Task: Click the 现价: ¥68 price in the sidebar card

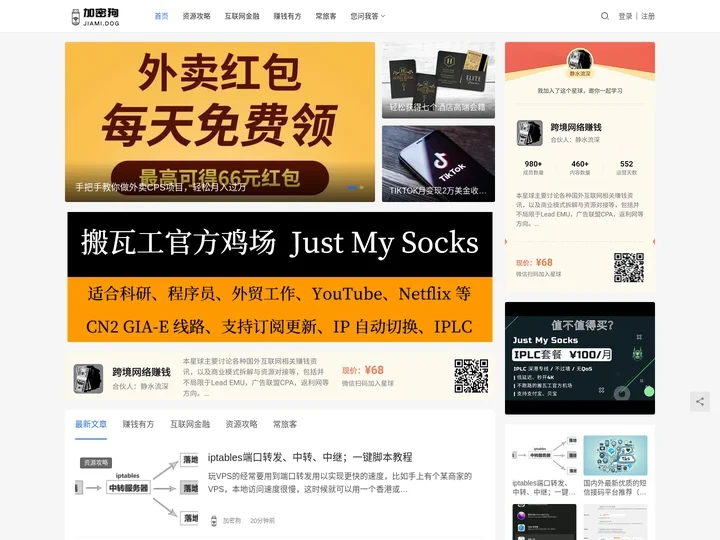Action: click(x=534, y=263)
